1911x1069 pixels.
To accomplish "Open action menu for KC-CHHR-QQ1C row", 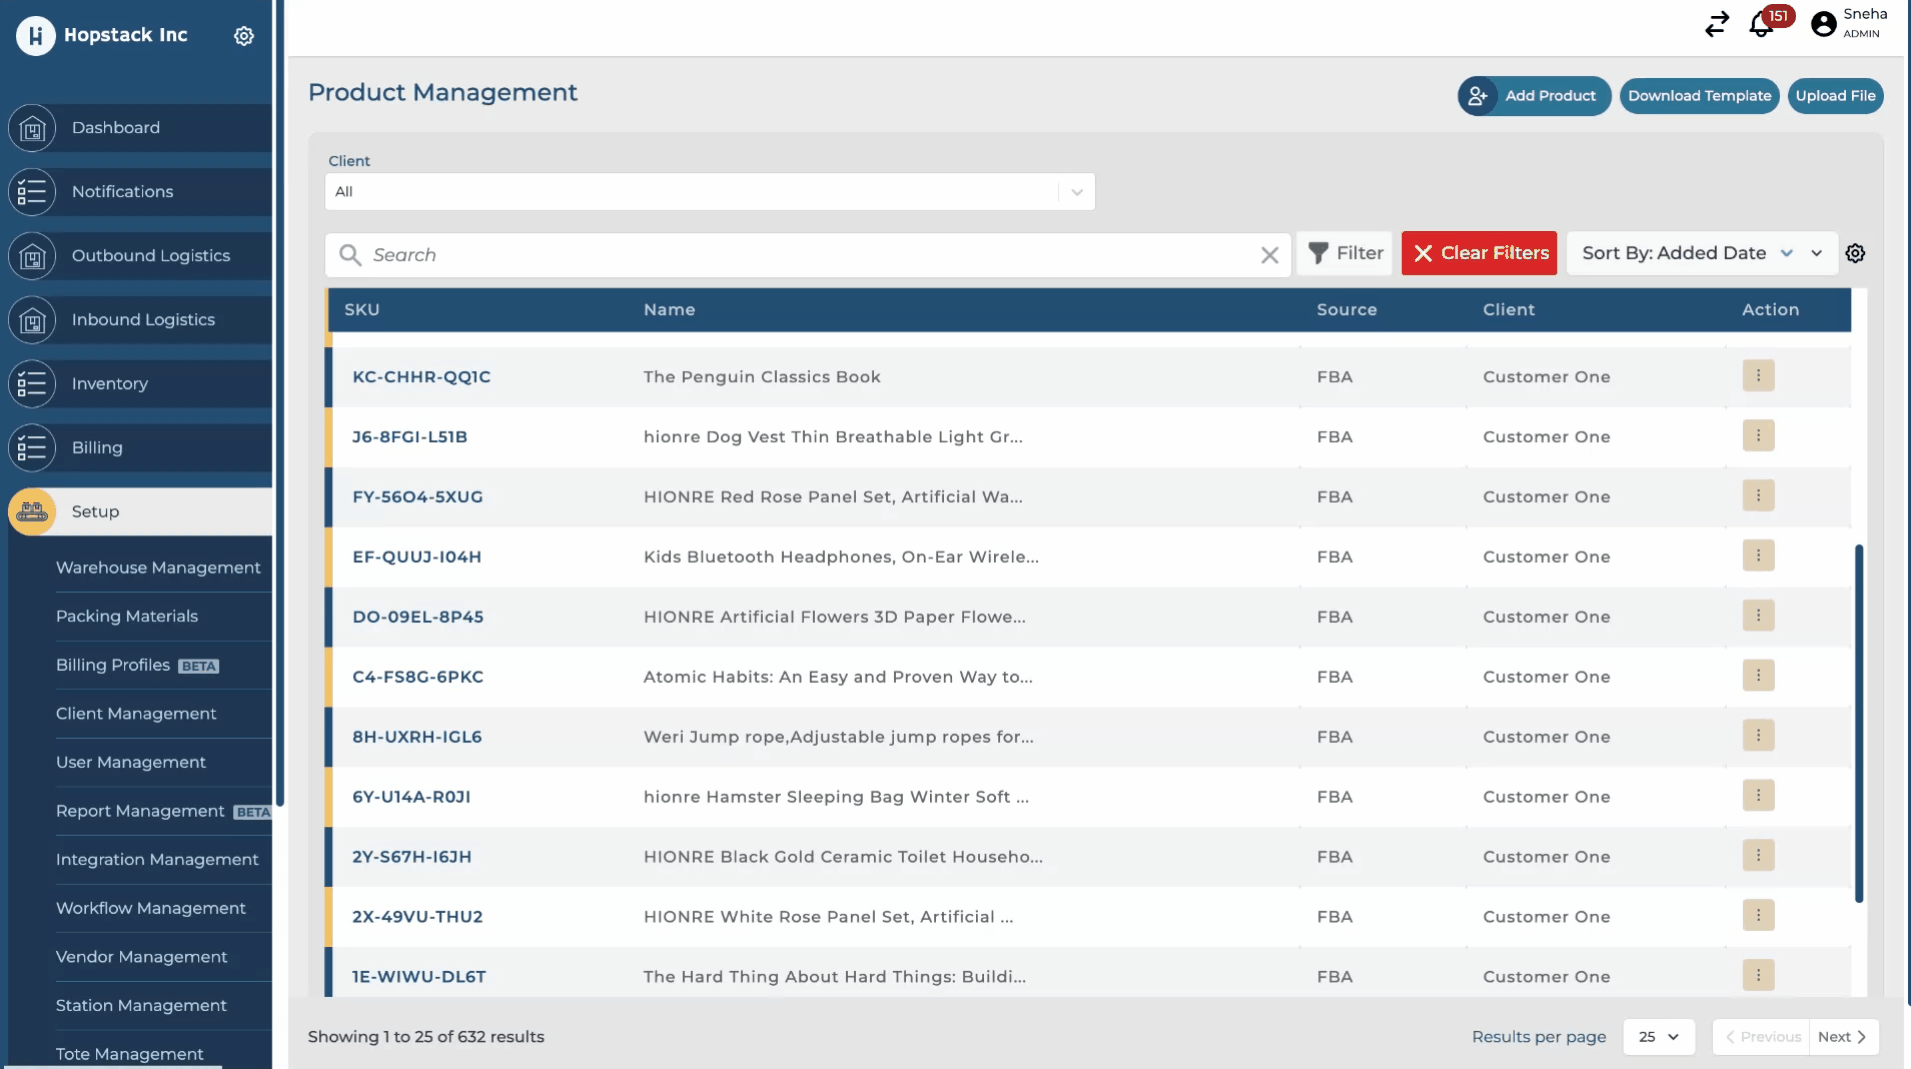I will (x=1758, y=376).
